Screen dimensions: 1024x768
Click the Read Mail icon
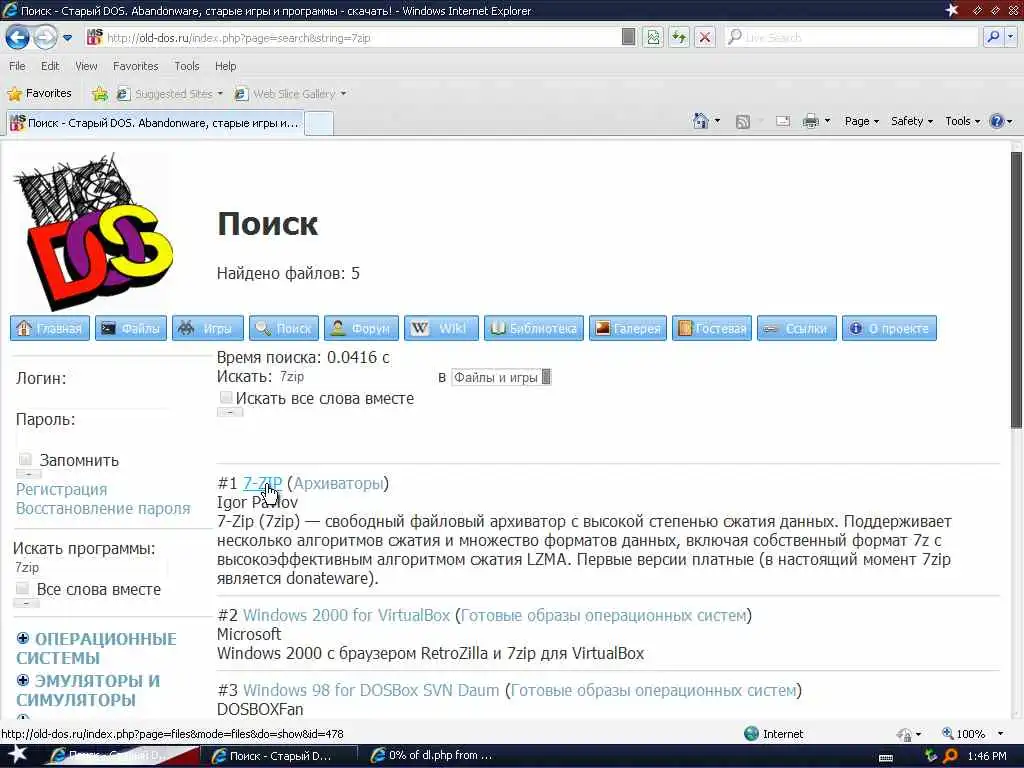pyautogui.click(x=783, y=121)
